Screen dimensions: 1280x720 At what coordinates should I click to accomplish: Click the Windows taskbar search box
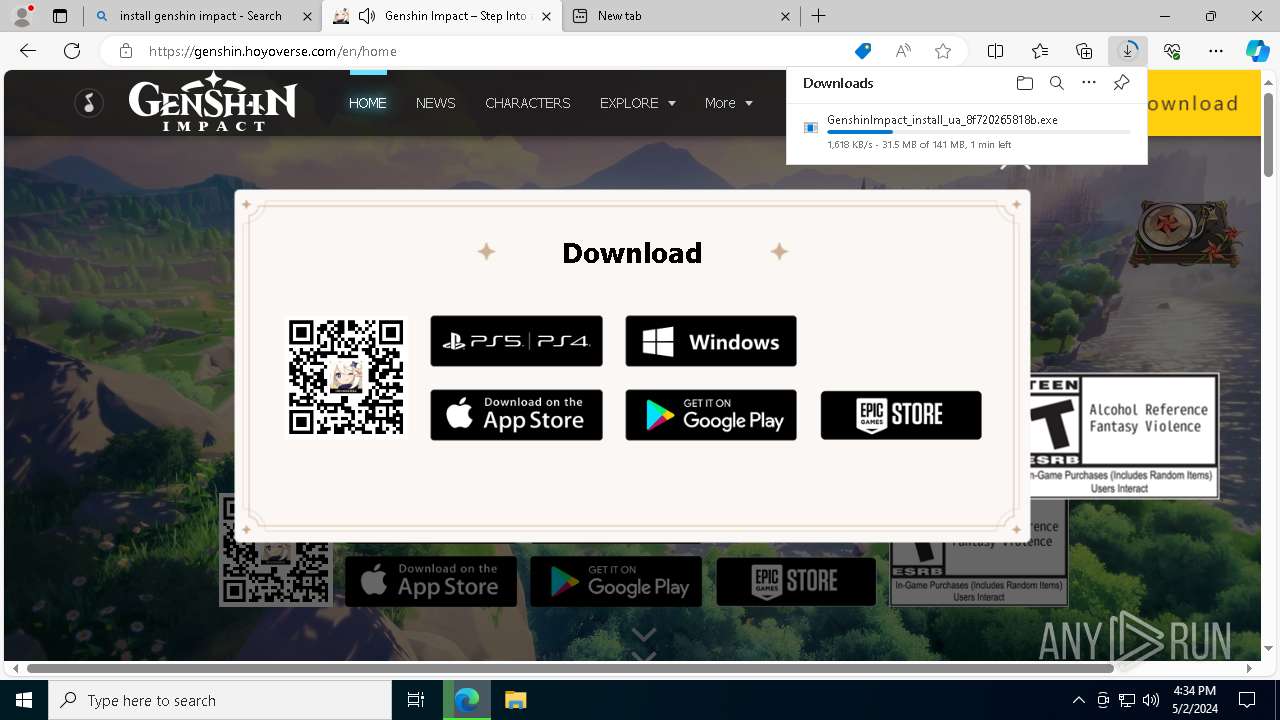tap(220, 700)
